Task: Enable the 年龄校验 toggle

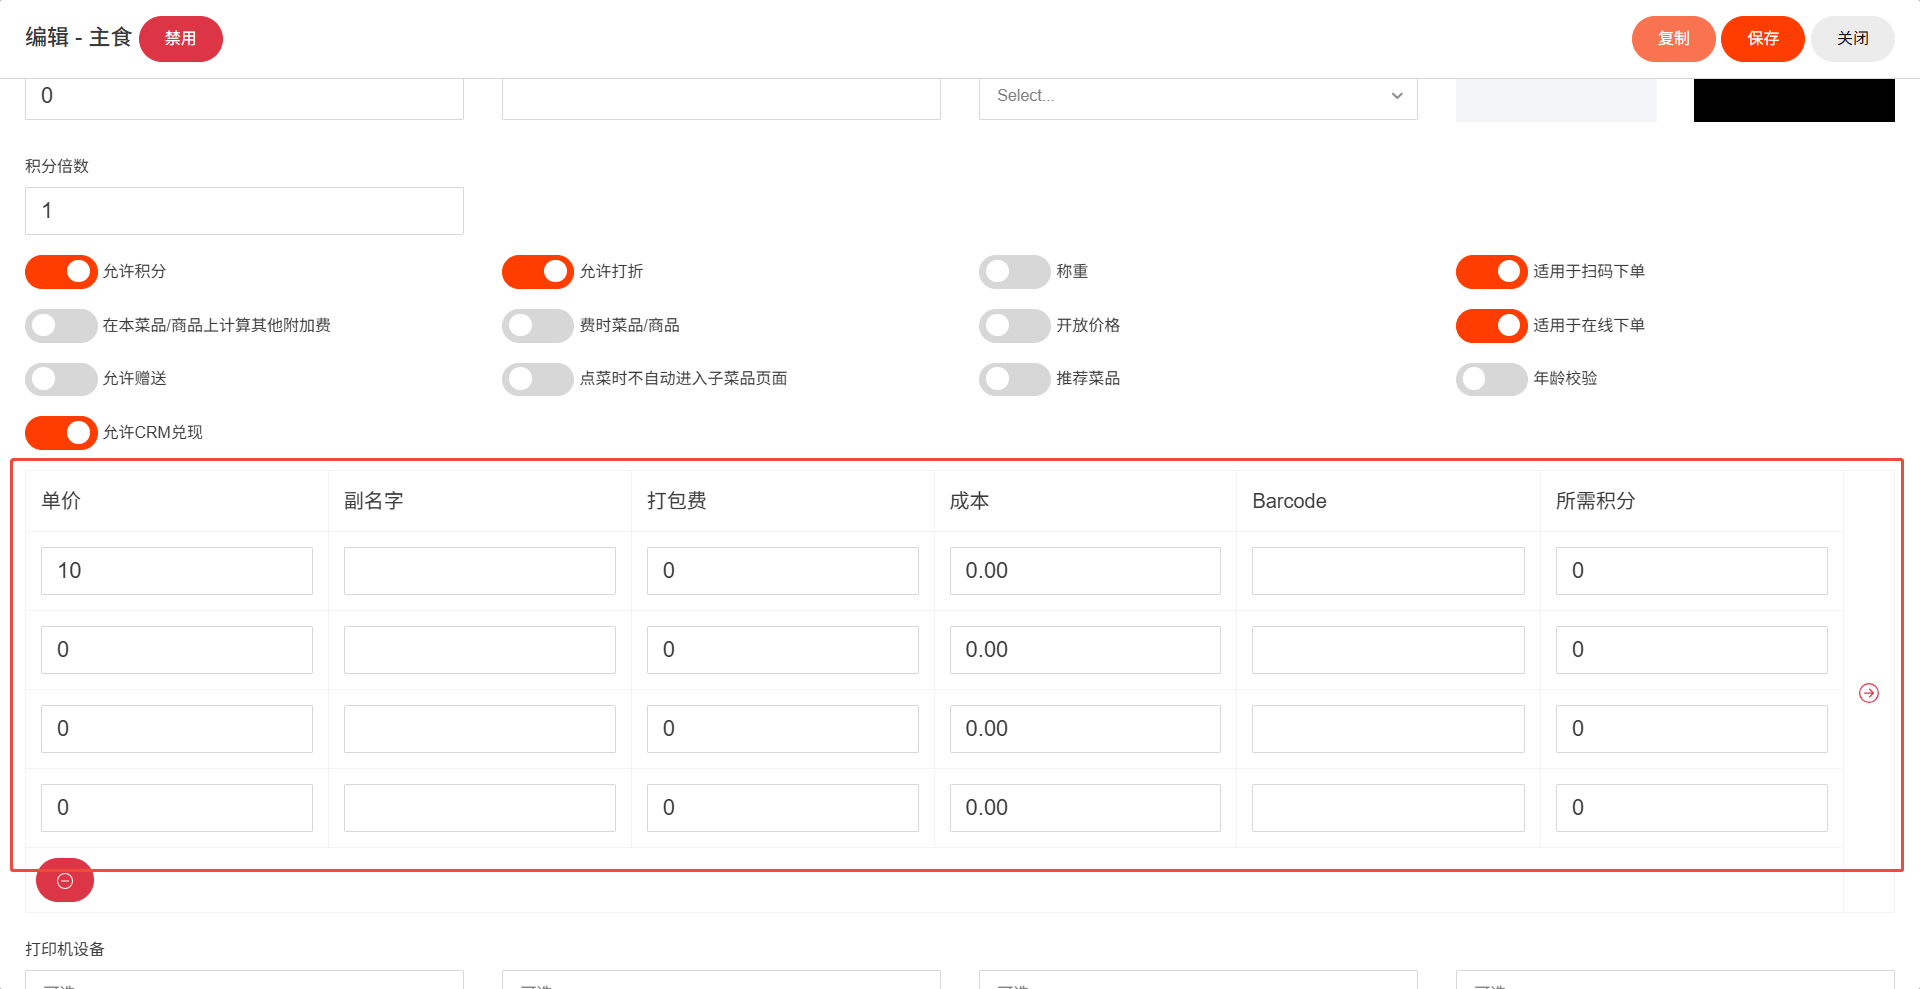Action: tap(1491, 379)
